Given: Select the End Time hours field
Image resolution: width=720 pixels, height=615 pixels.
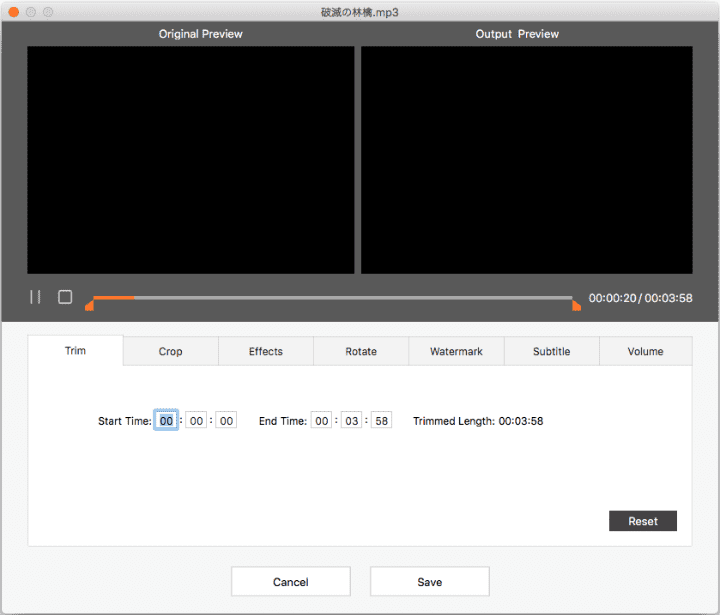Looking at the screenshot, I should click(x=321, y=420).
